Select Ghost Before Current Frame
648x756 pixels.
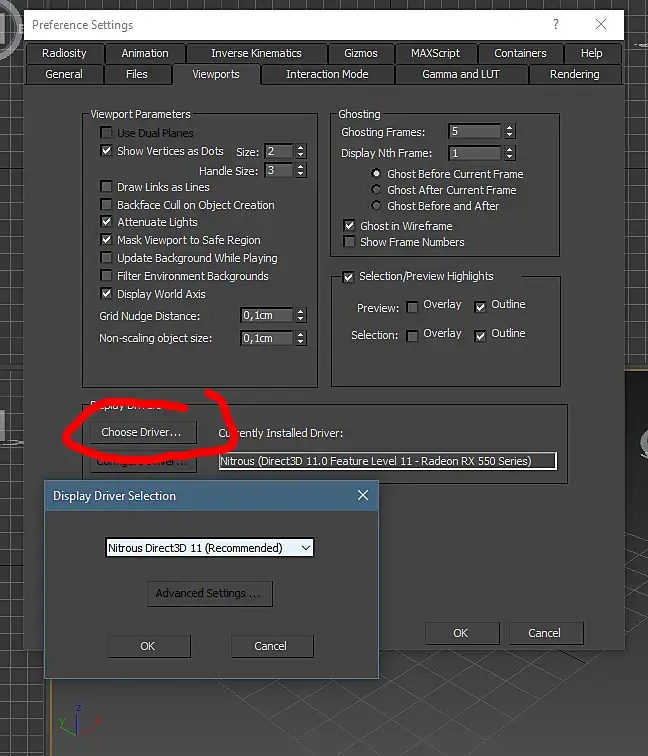point(376,173)
